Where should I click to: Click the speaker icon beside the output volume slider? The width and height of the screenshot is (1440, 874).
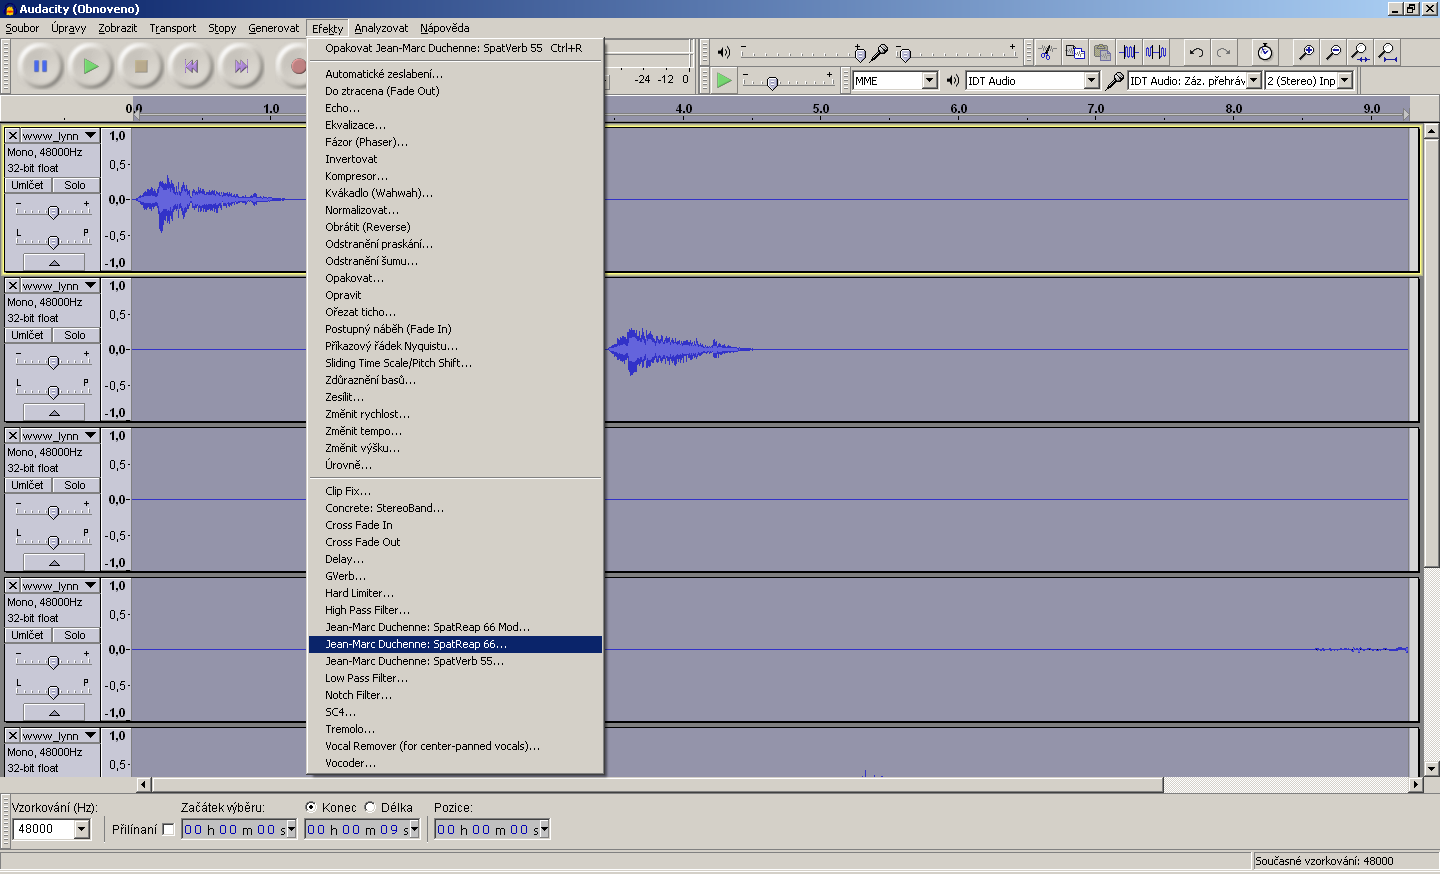724,52
